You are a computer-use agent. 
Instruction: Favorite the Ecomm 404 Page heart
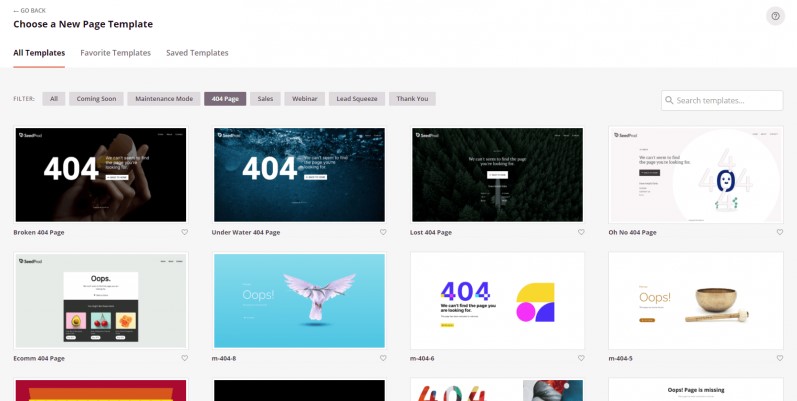coord(185,358)
